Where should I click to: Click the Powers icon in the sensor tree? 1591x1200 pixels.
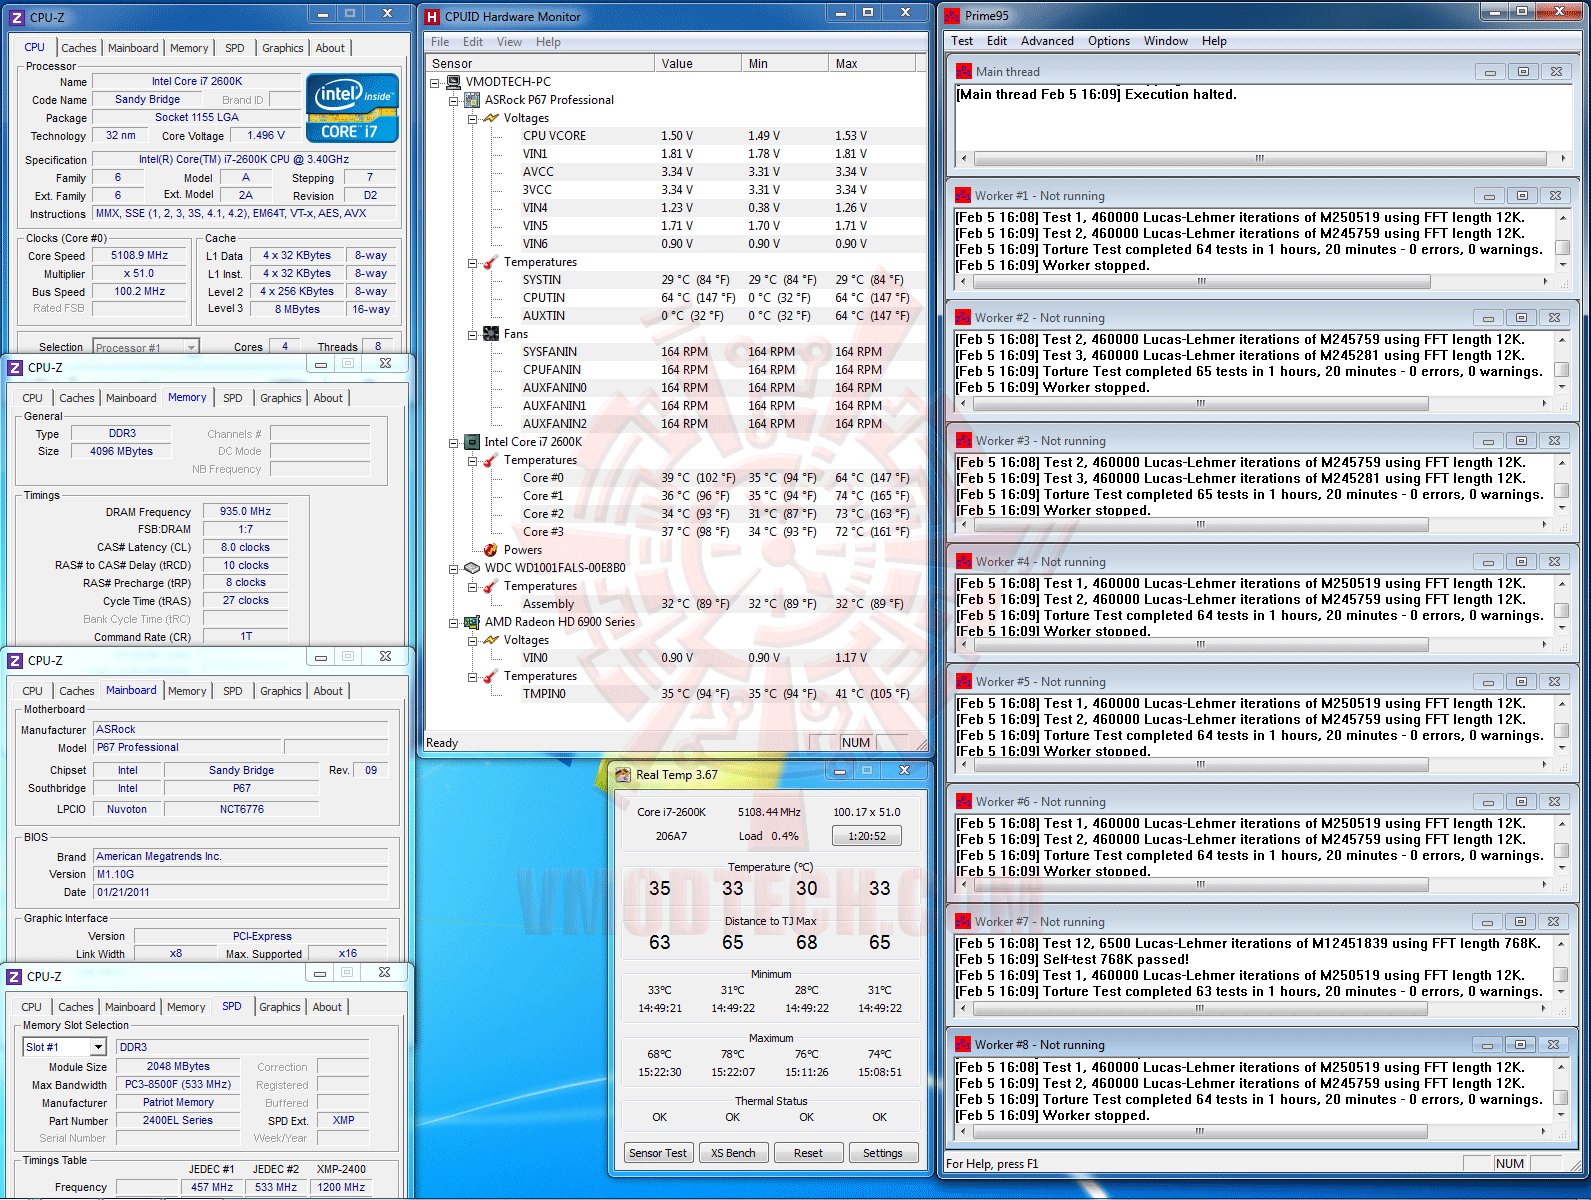pyautogui.click(x=491, y=550)
